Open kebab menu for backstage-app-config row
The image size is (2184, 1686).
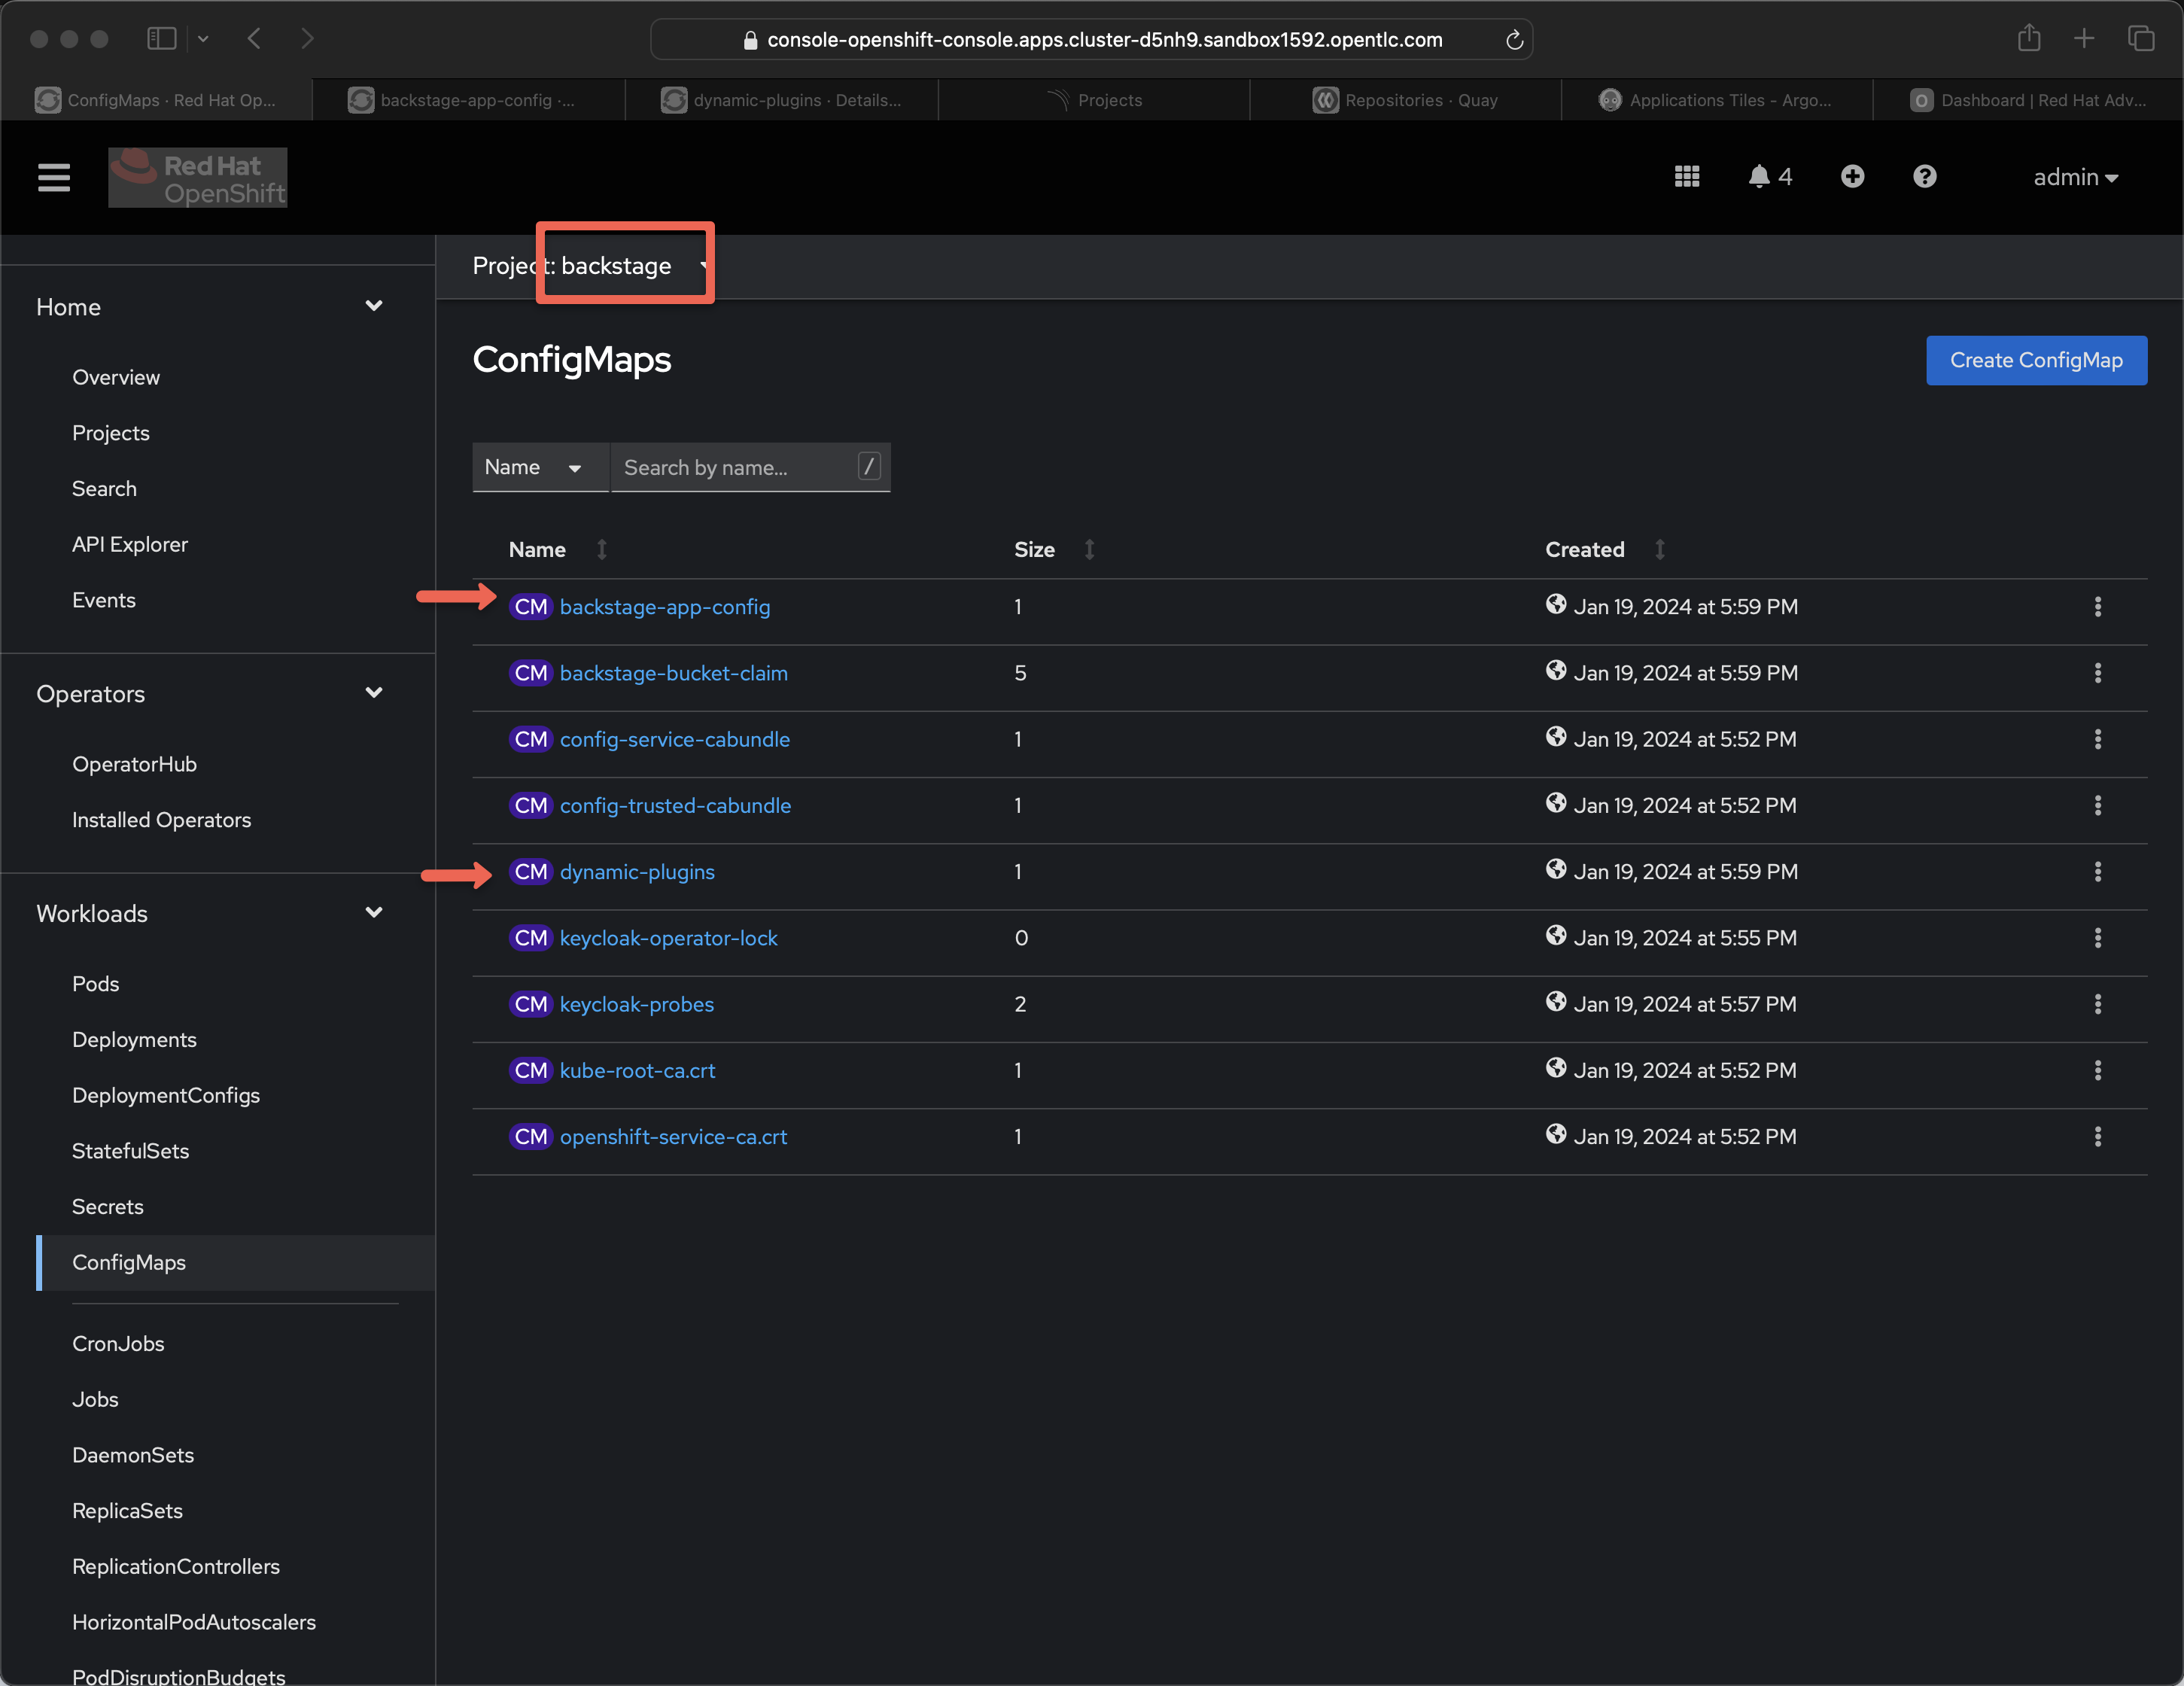(2097, 607)
